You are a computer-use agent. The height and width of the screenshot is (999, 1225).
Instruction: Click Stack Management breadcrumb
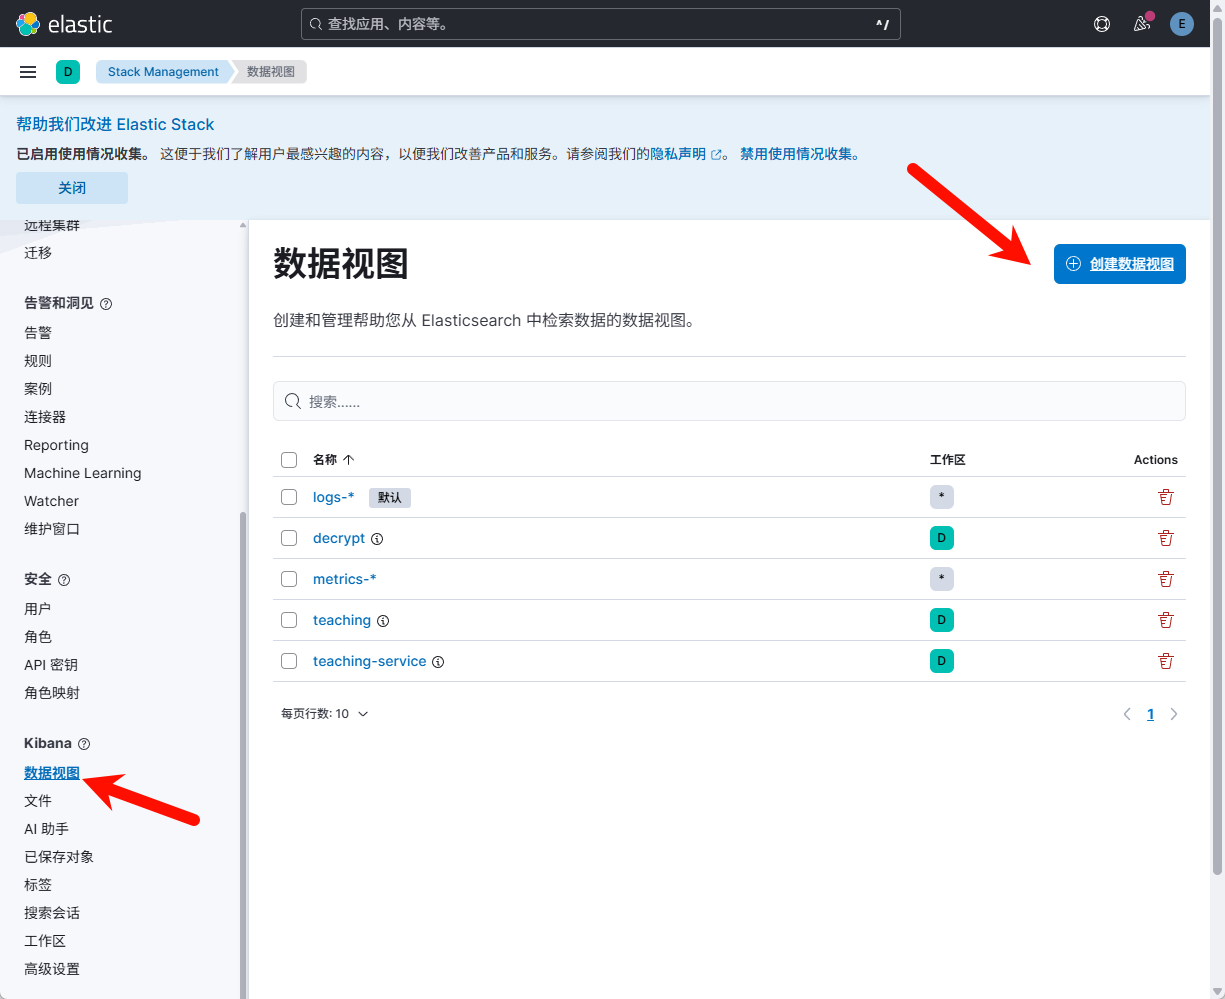(x=163, y=72)
